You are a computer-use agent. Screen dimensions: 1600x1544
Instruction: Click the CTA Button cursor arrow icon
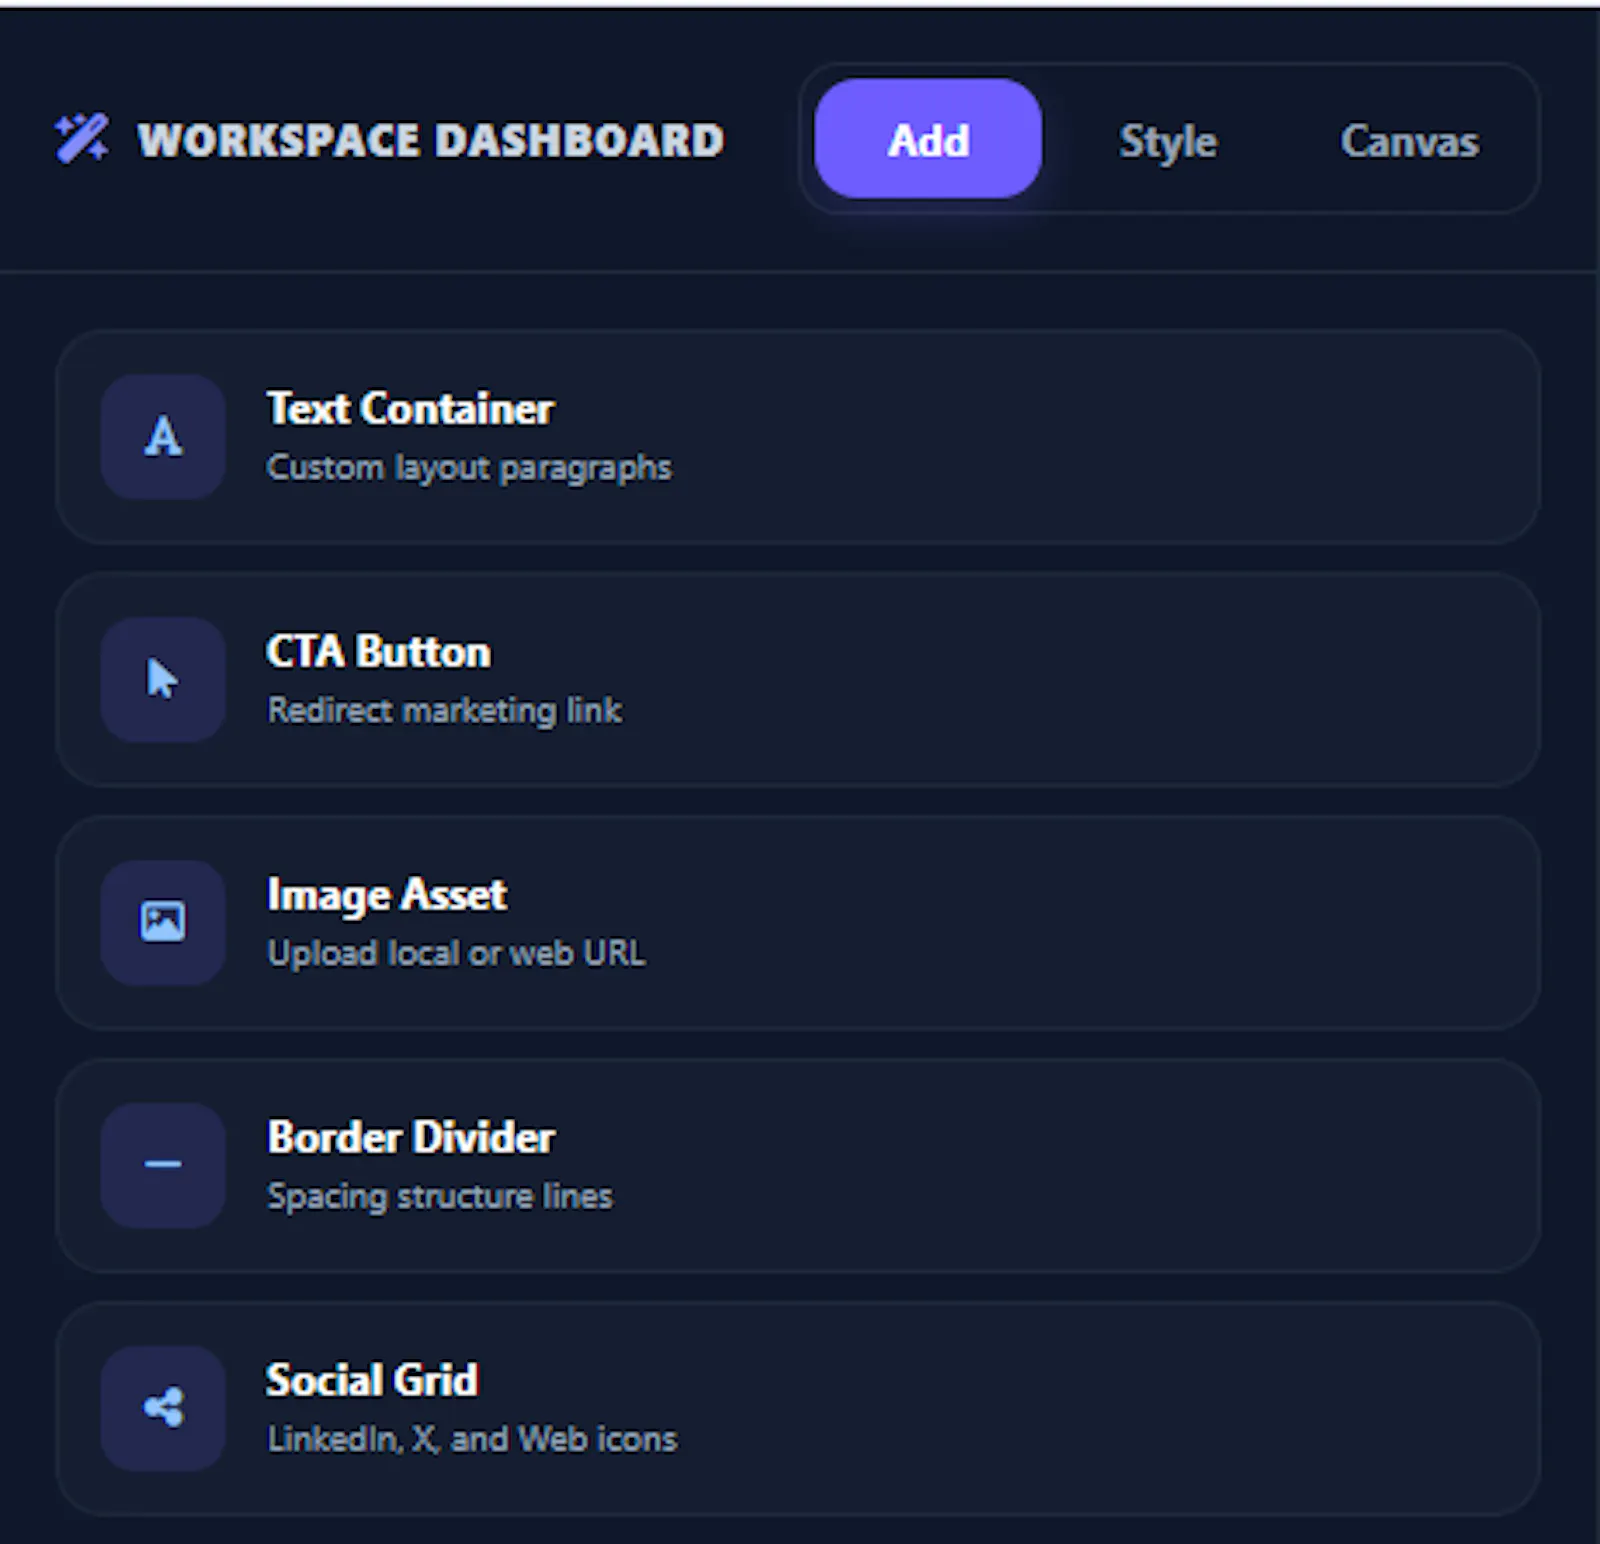click(163, 679)
